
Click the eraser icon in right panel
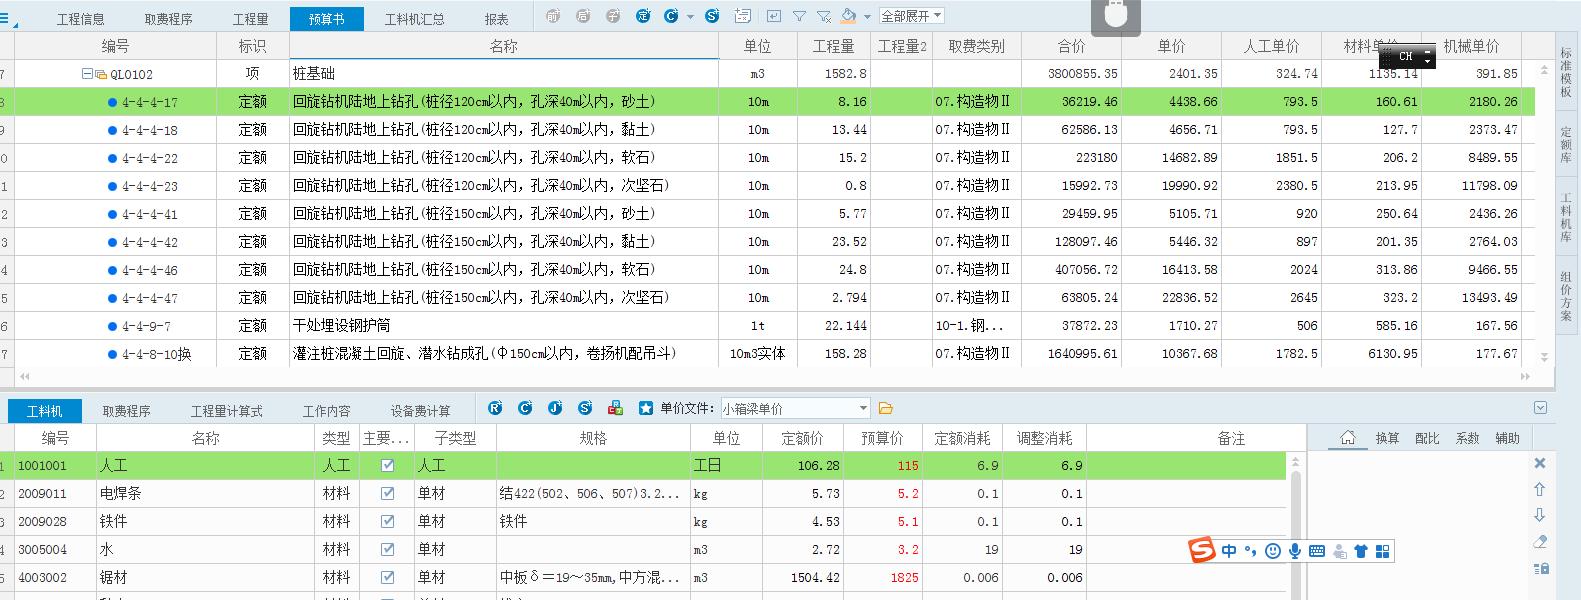(1540, 542)
